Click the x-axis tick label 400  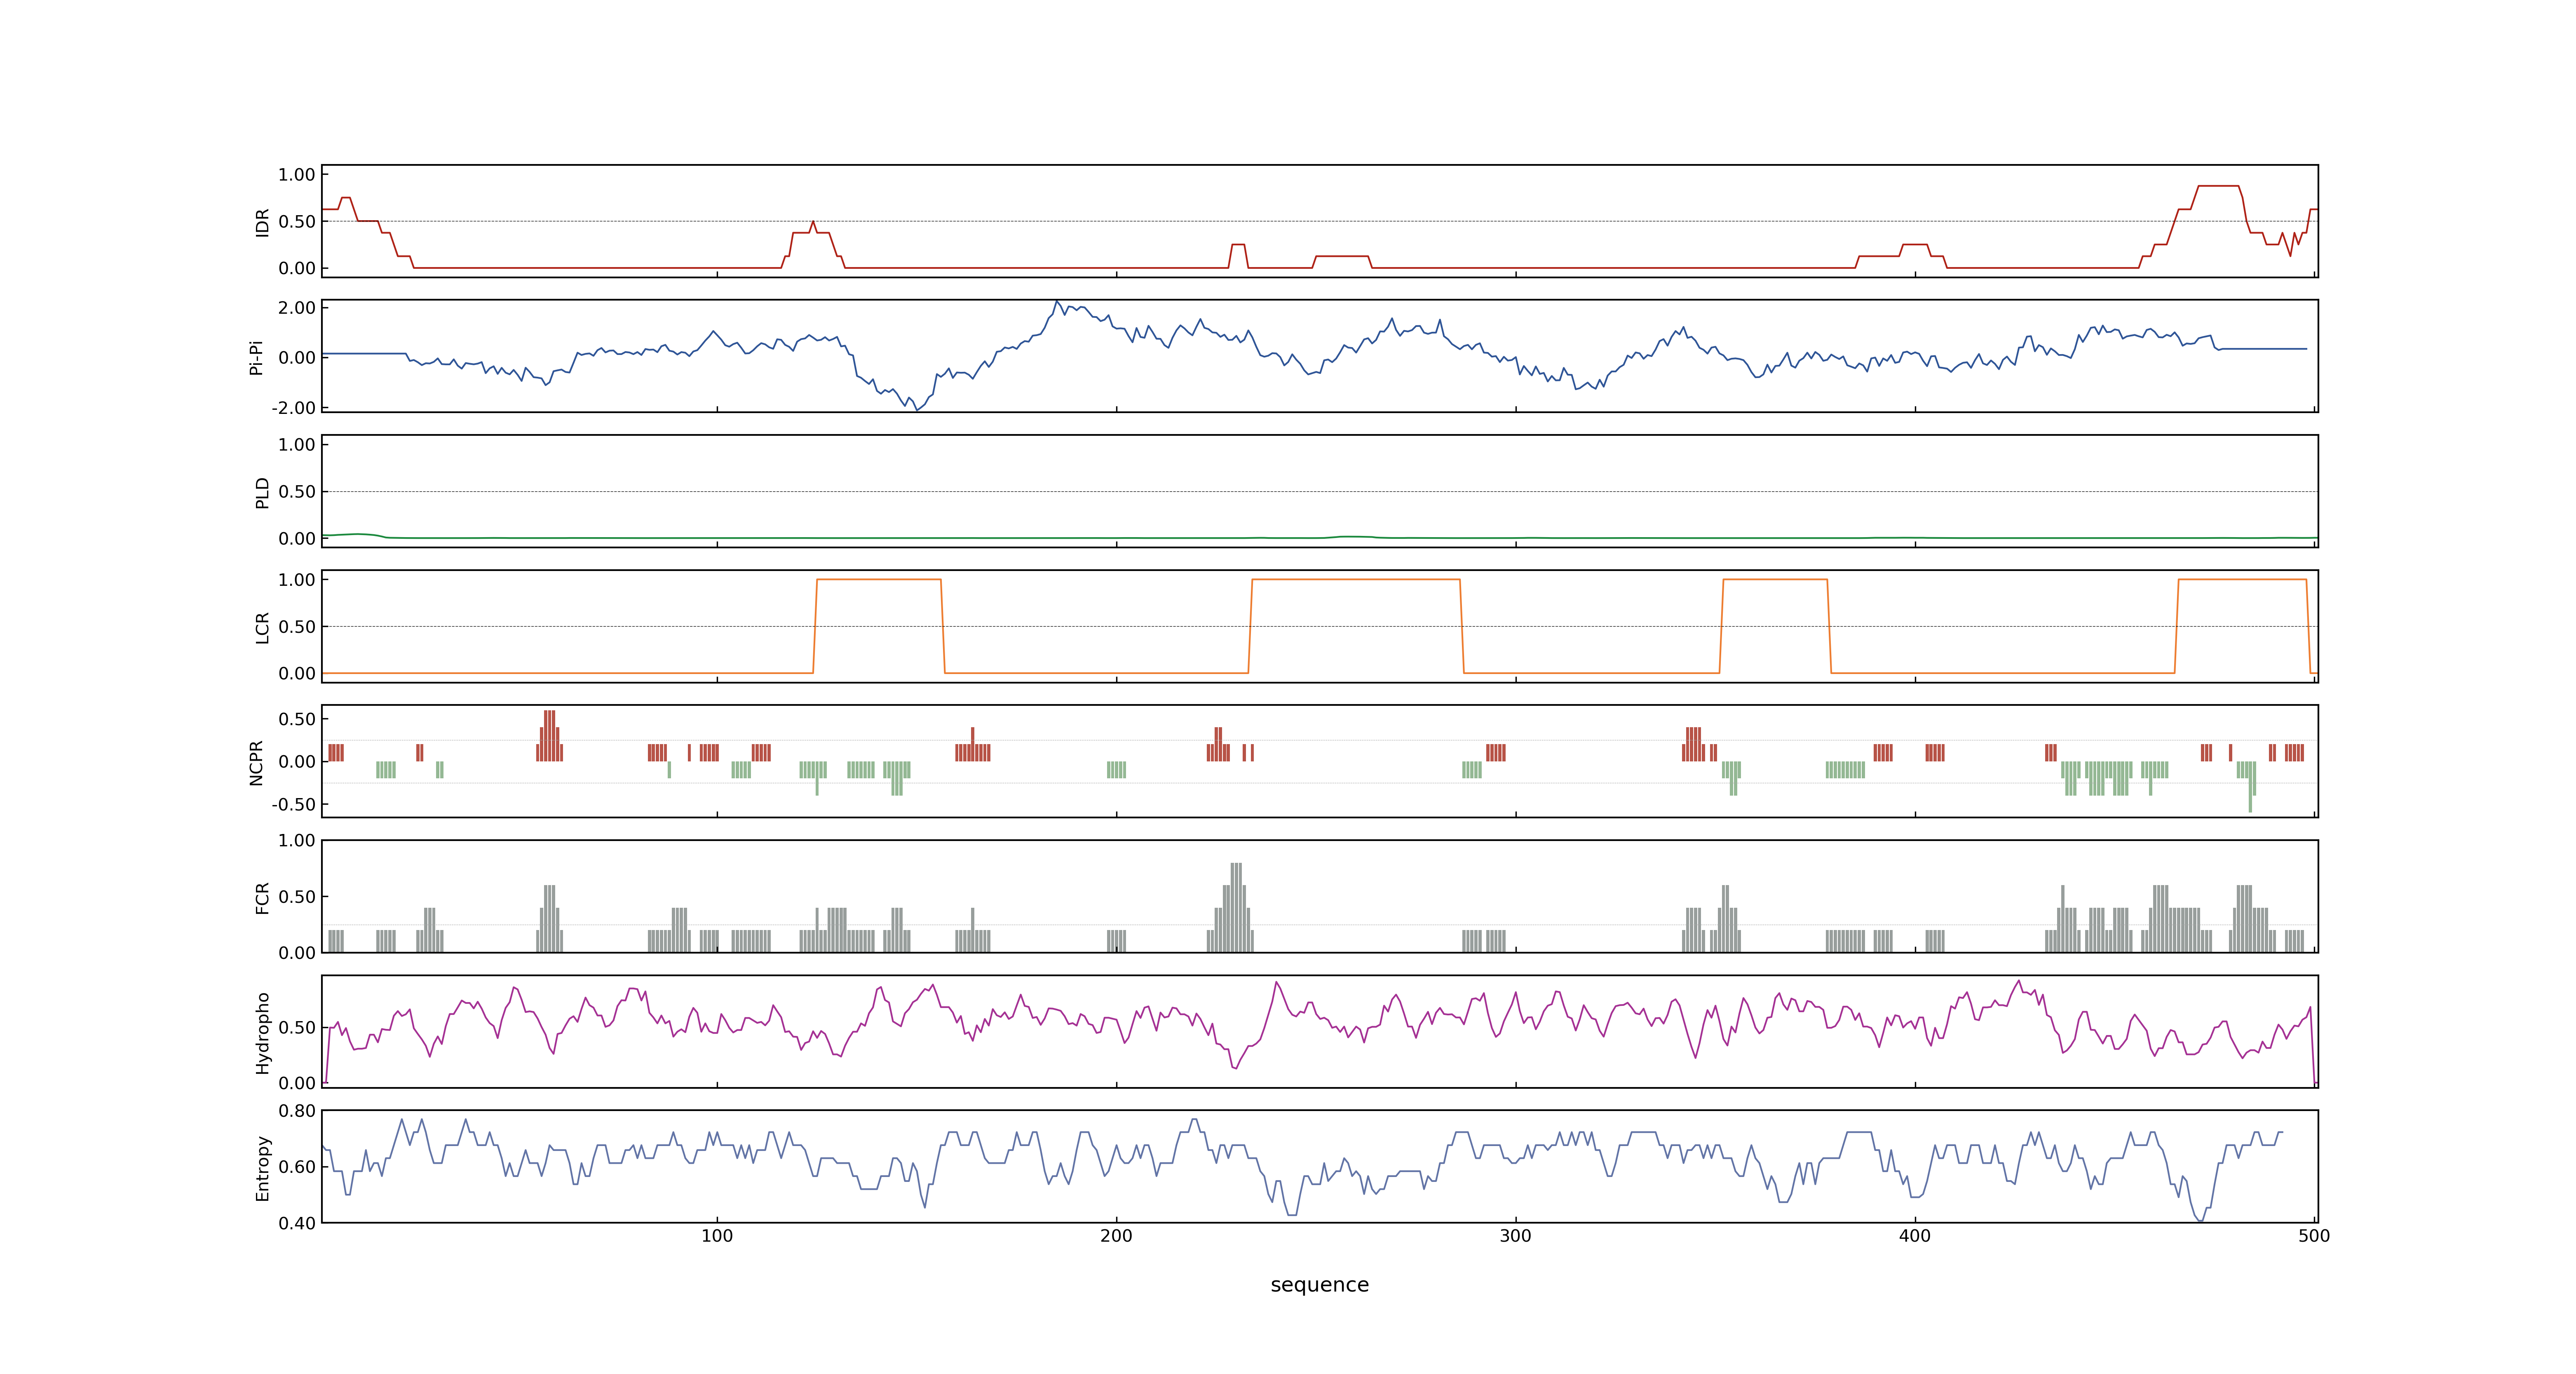1914,1236
